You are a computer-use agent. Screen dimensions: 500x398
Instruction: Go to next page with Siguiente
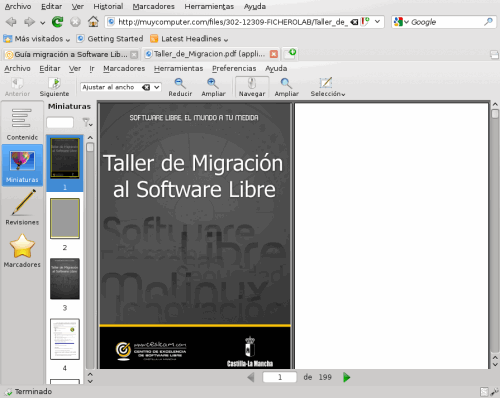[x=54, y=87]
